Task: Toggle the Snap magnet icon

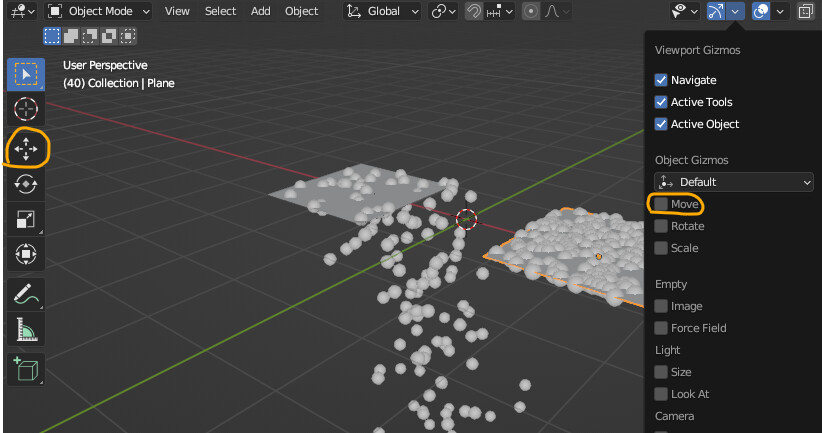Action: 474,11
